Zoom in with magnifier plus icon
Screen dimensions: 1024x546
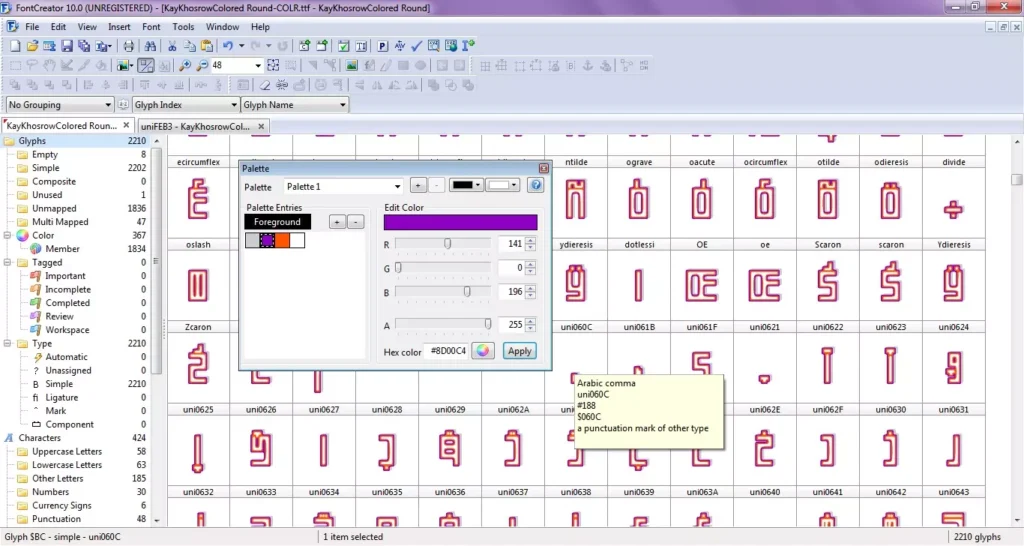tap(185, 65)
